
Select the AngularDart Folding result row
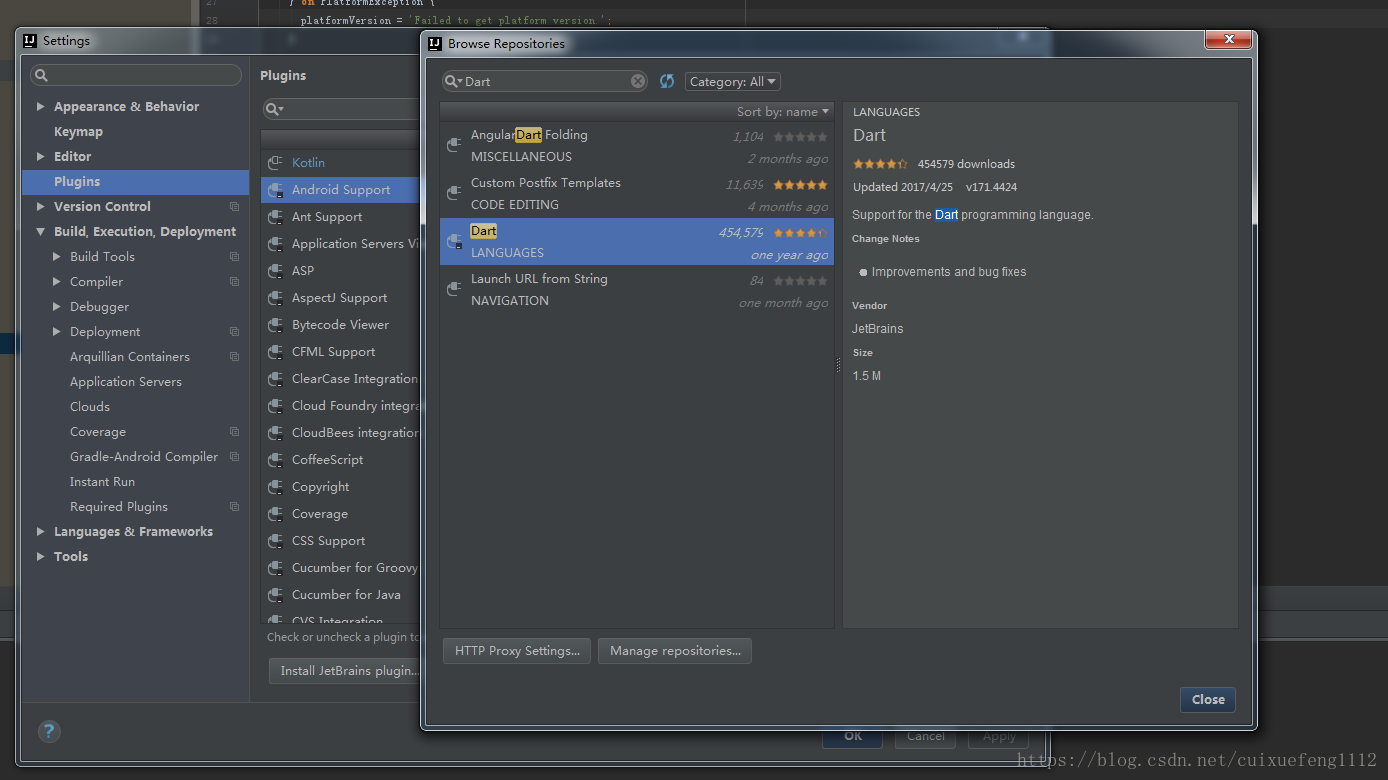(x=637, y=145)
